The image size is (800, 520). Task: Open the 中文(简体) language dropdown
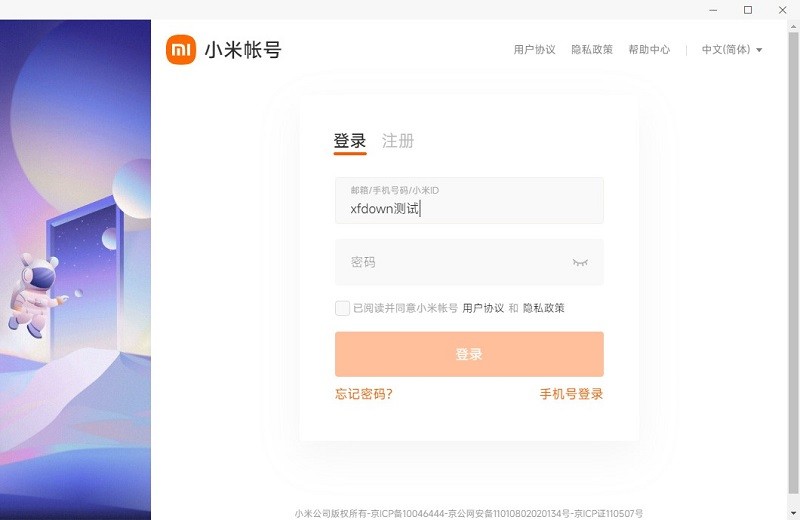point(732,50)
